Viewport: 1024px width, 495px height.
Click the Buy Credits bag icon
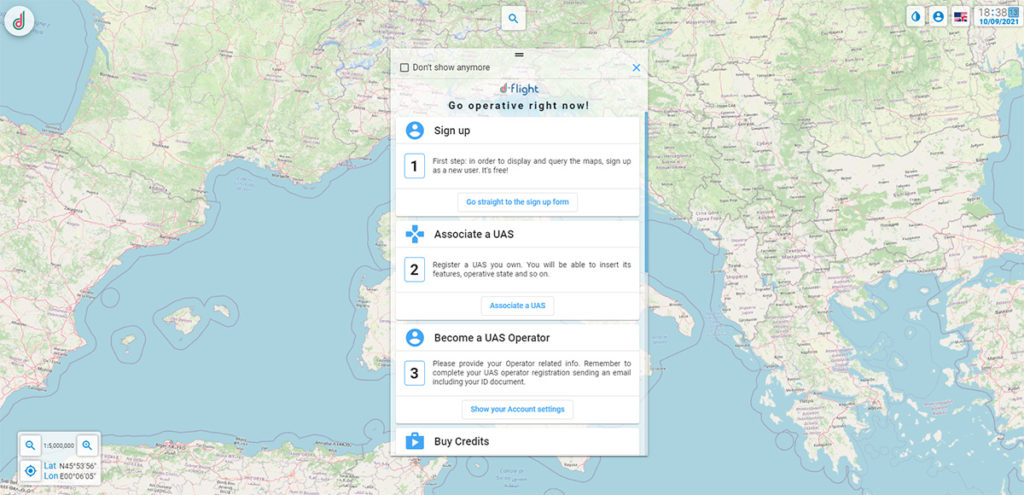click(415, 441)
